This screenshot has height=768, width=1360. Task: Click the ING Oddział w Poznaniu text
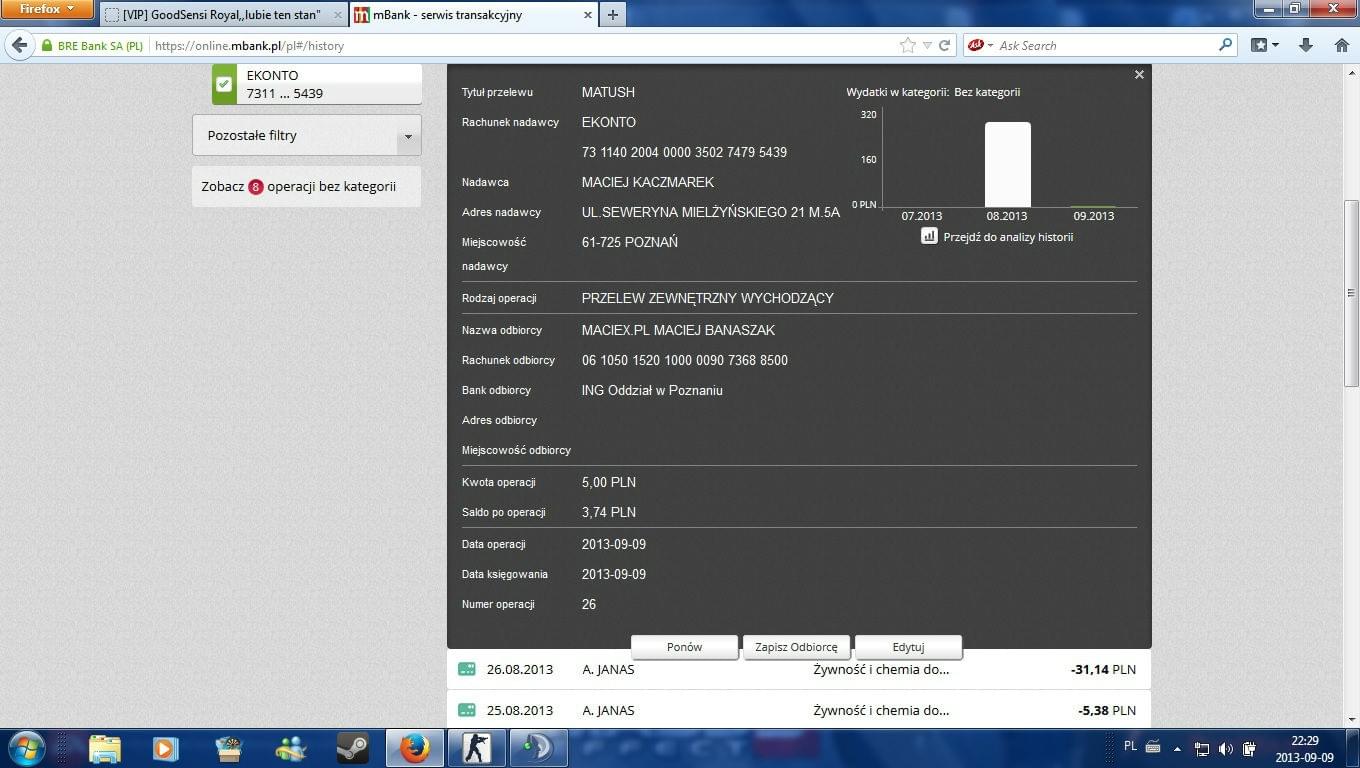tap(652, 390)
